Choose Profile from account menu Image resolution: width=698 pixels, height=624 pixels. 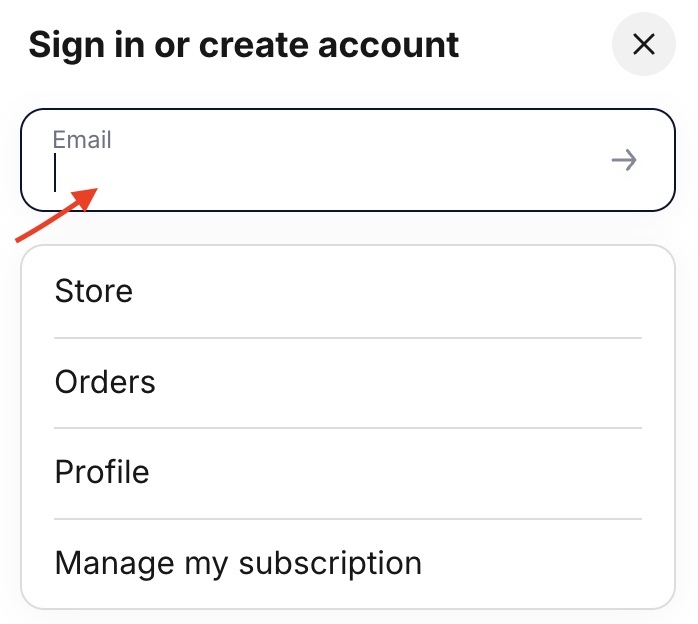tap(348, 473)
